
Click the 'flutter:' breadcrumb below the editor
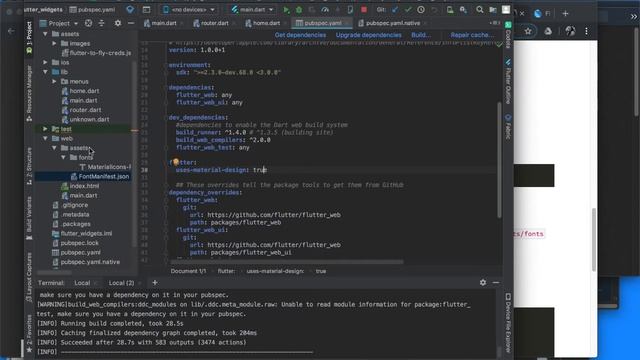226,271
